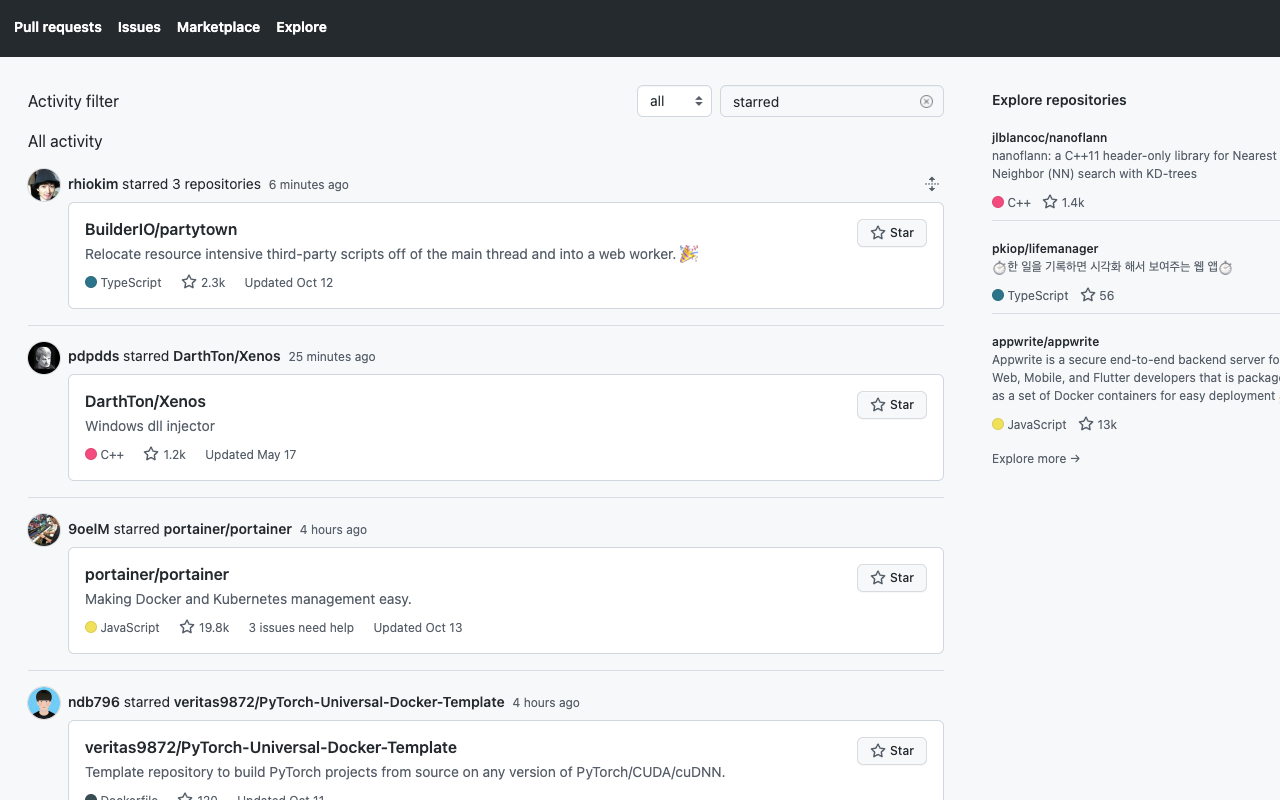Click the 13k star icon for appwrite

coord(1086,424)
